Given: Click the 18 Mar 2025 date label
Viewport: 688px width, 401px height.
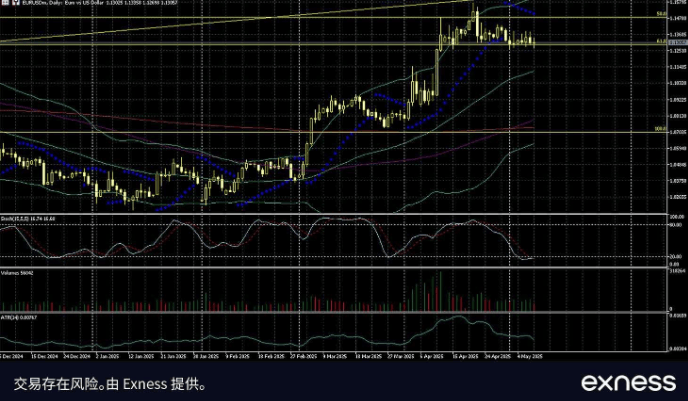Looking at the screenshot, I should point(368,356).
